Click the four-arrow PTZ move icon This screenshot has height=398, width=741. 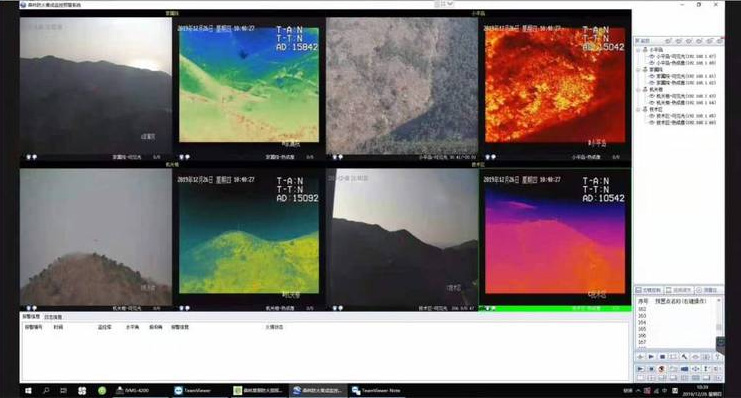tap(695, 369)
